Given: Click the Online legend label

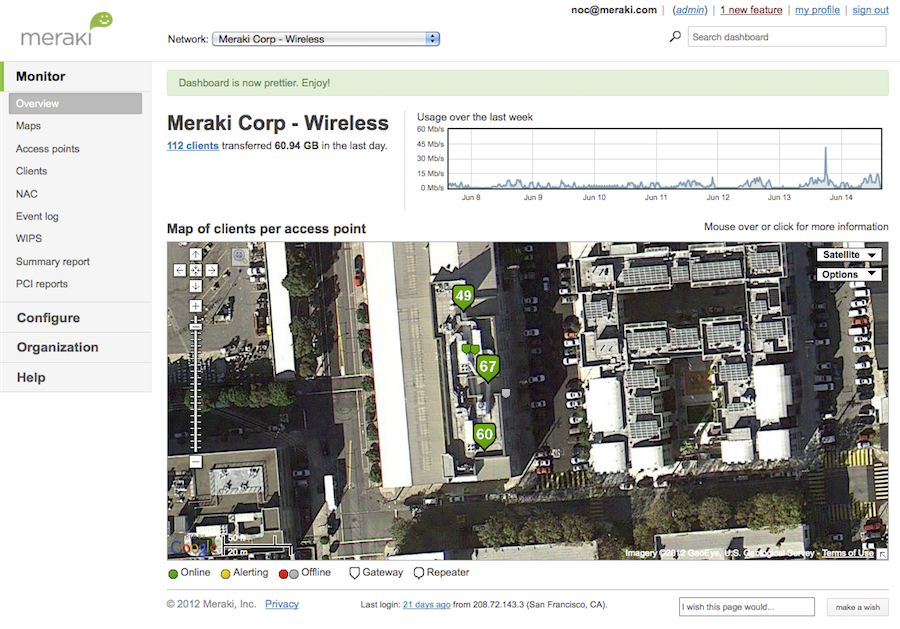Looking at the screenshot, I should tap(195, 572).
